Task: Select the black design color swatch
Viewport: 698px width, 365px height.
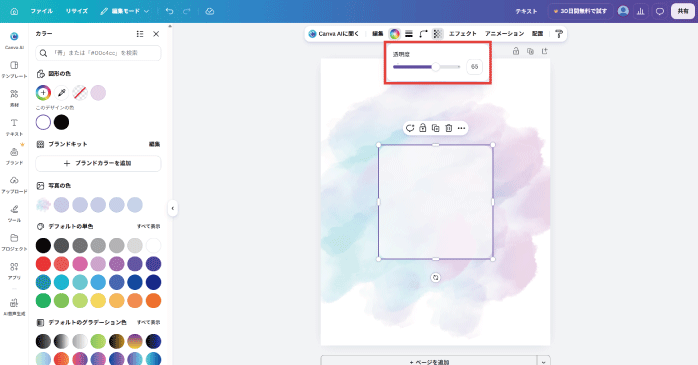Action: (61, 122)
